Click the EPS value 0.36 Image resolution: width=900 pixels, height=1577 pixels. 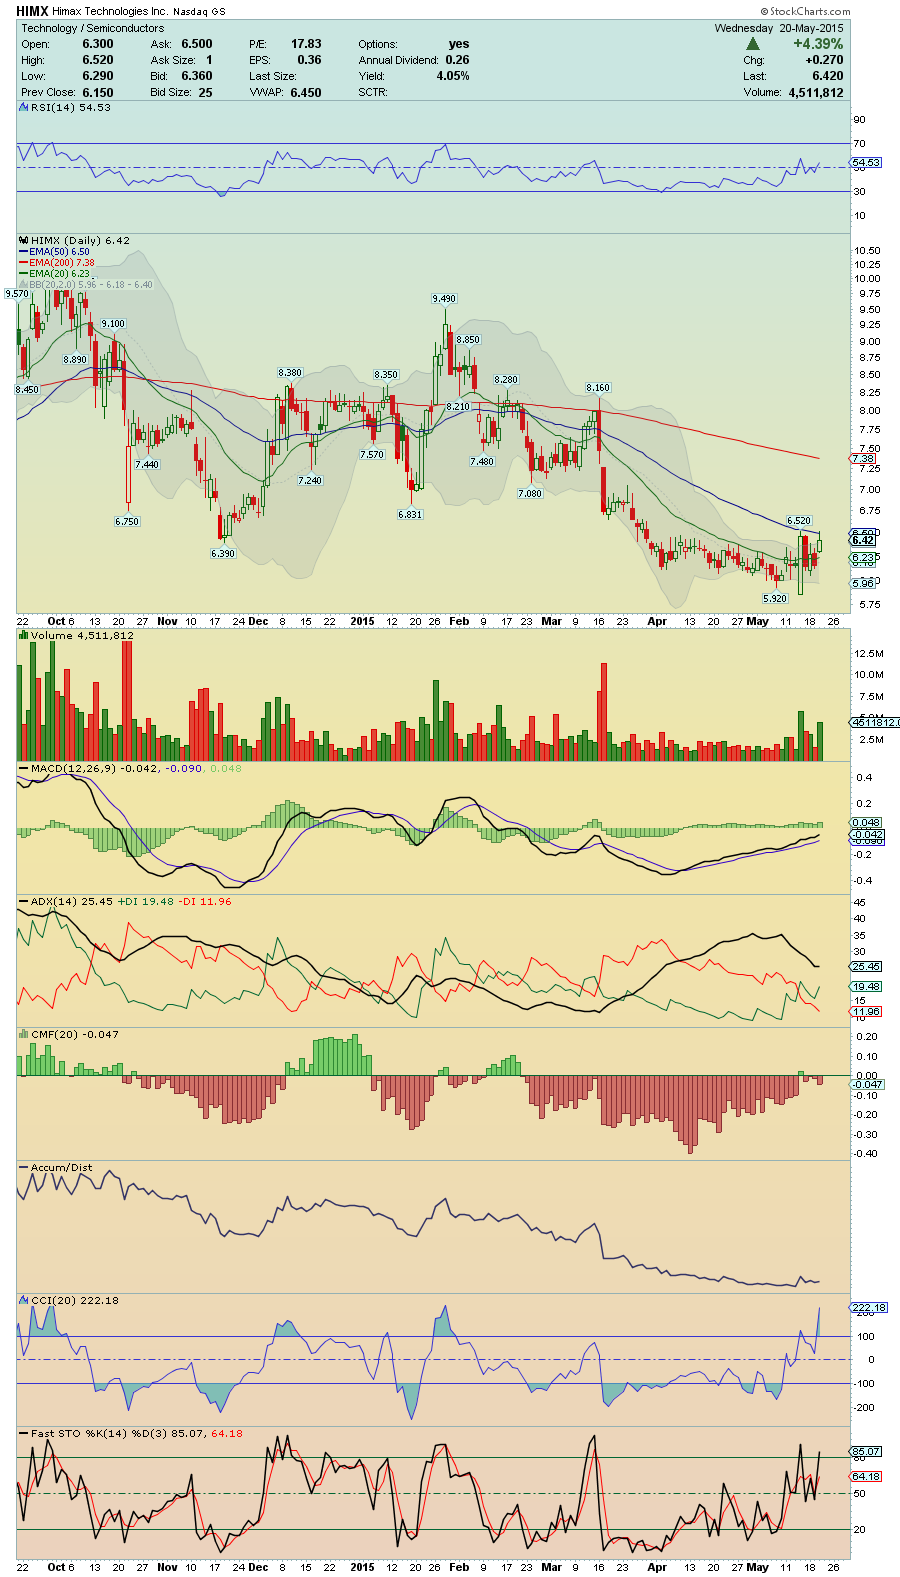(310, 60)
